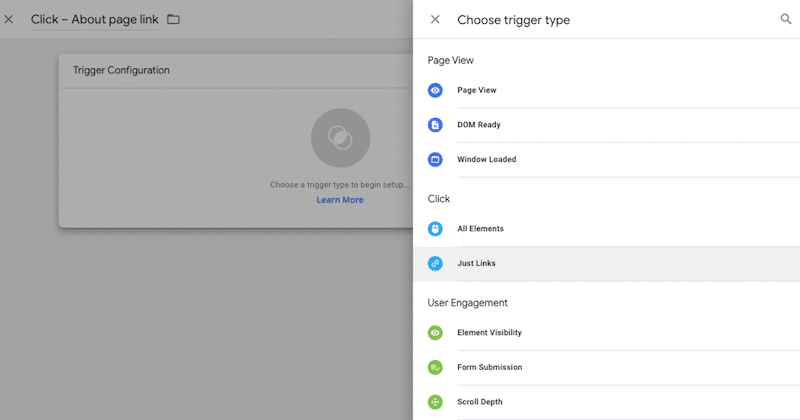Image resolution: width=800 pixels, height=420 pixels.
Task: Select Form Submission trigger type
Action: click(x=490, y=367)
